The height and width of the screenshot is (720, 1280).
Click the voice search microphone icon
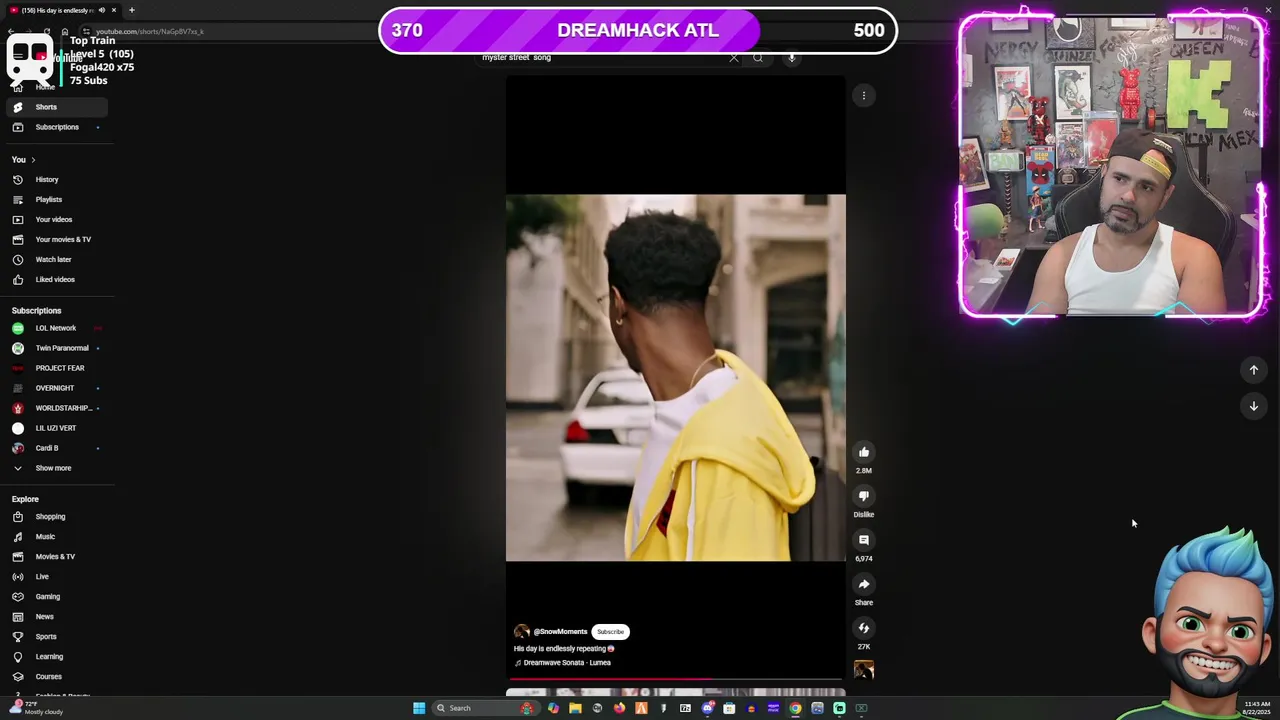[791, 58]
